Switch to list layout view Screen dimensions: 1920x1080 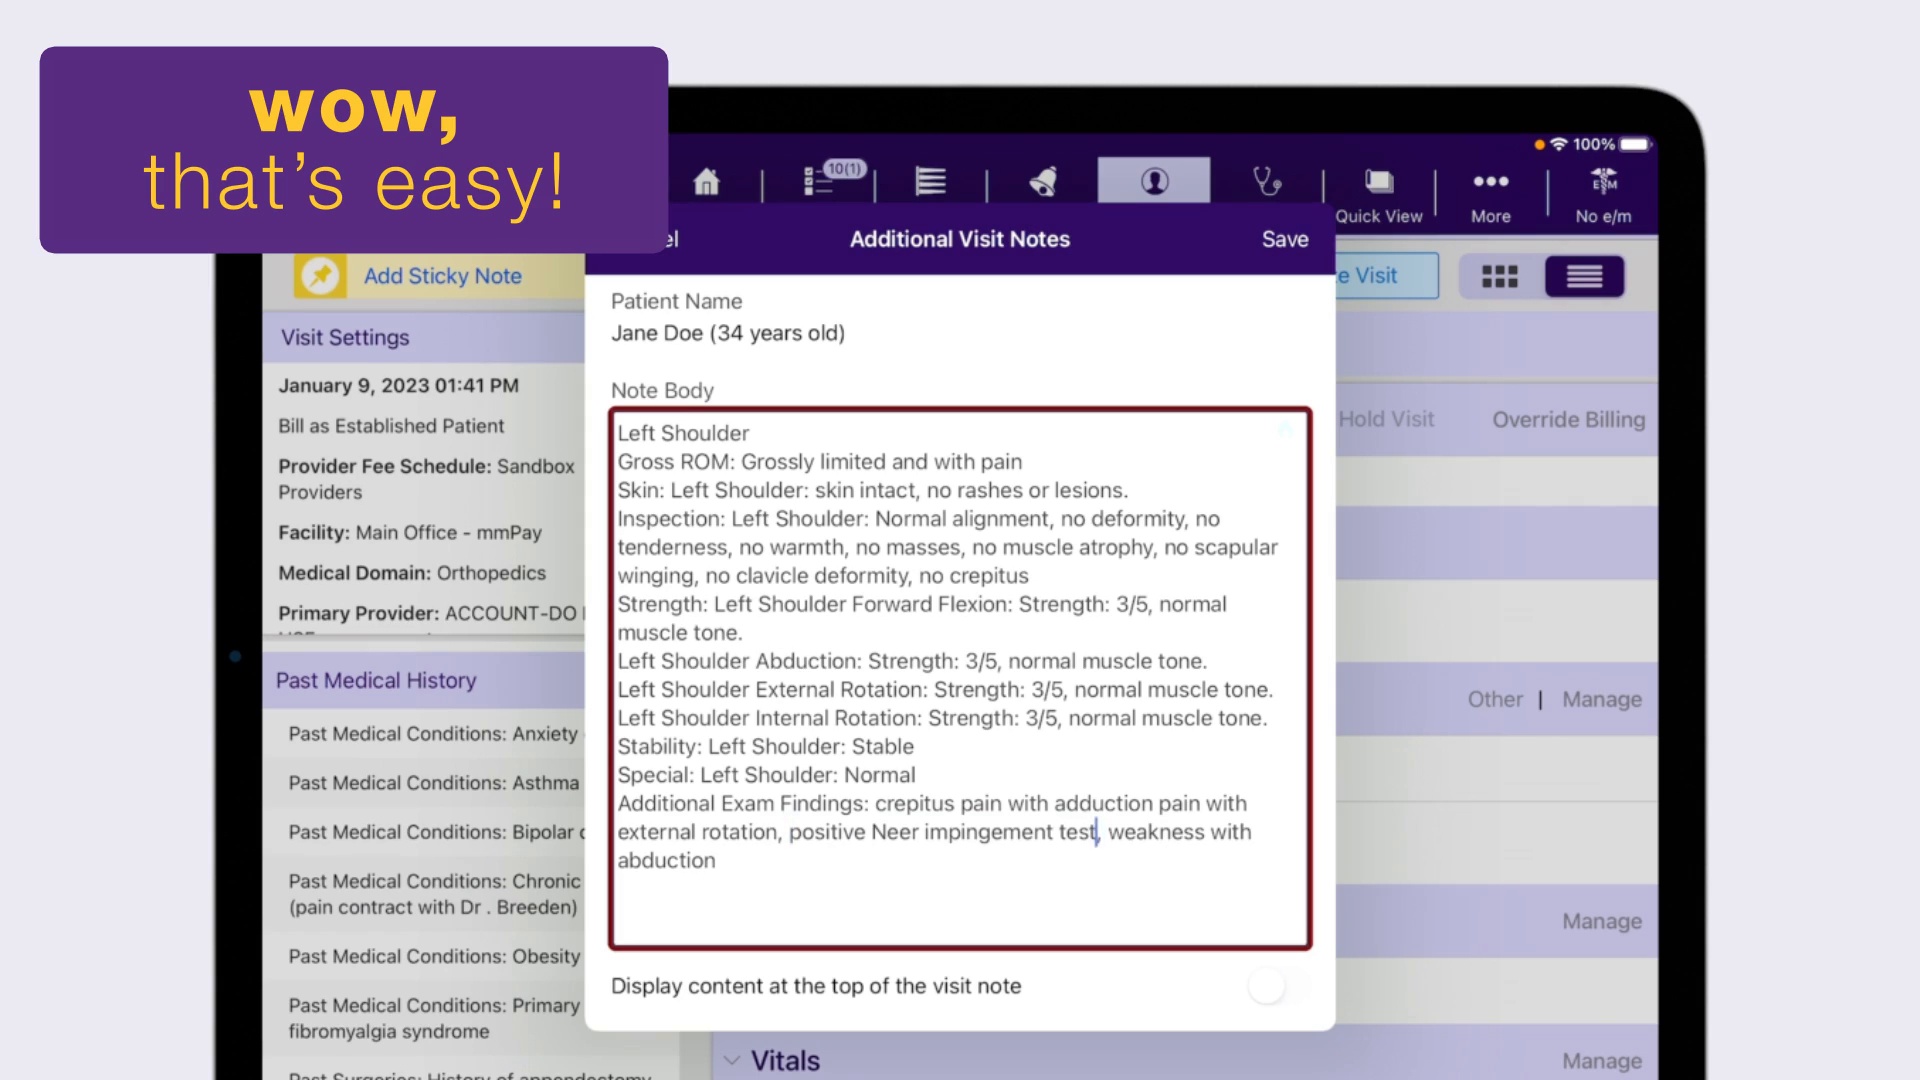tap(1584, 276)
